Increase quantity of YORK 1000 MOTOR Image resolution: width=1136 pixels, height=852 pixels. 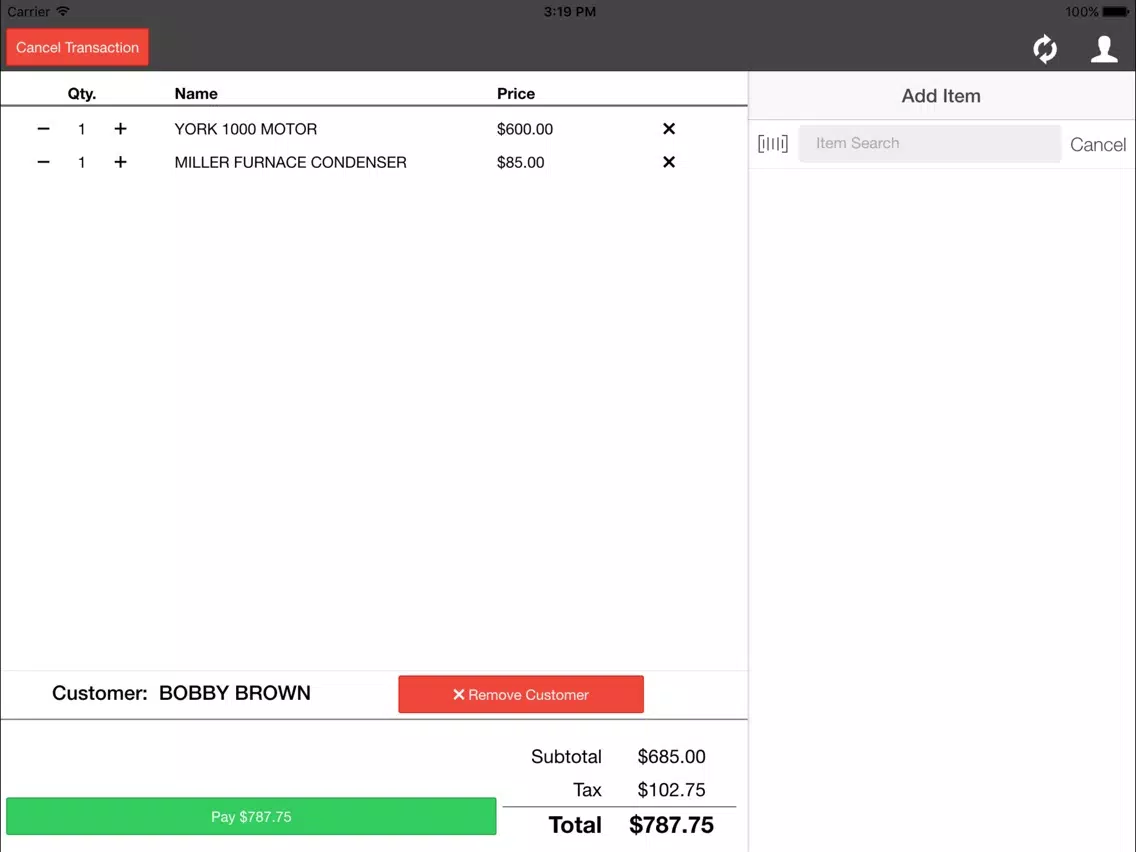[x=120, y=129]
